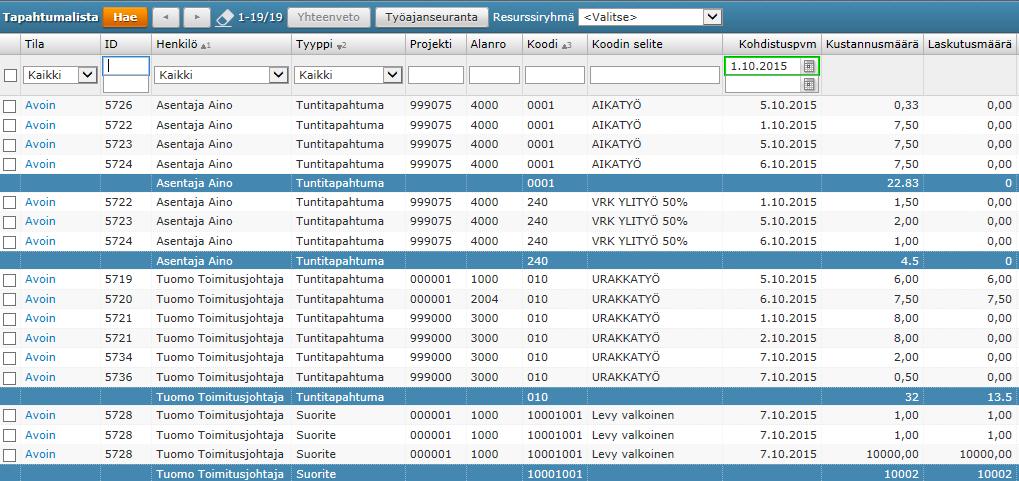Viewport: 1019px width, 481px height.
Task: Check the row ID 5719 checkbox
Action: click(x=10, y=280)
